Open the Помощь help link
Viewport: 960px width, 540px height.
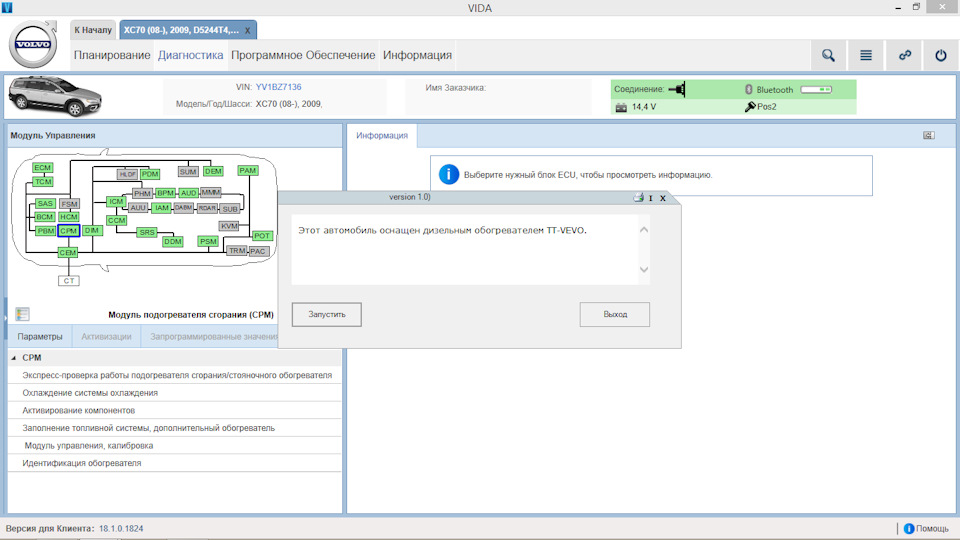pyautogui.click(x=932, y=528)
